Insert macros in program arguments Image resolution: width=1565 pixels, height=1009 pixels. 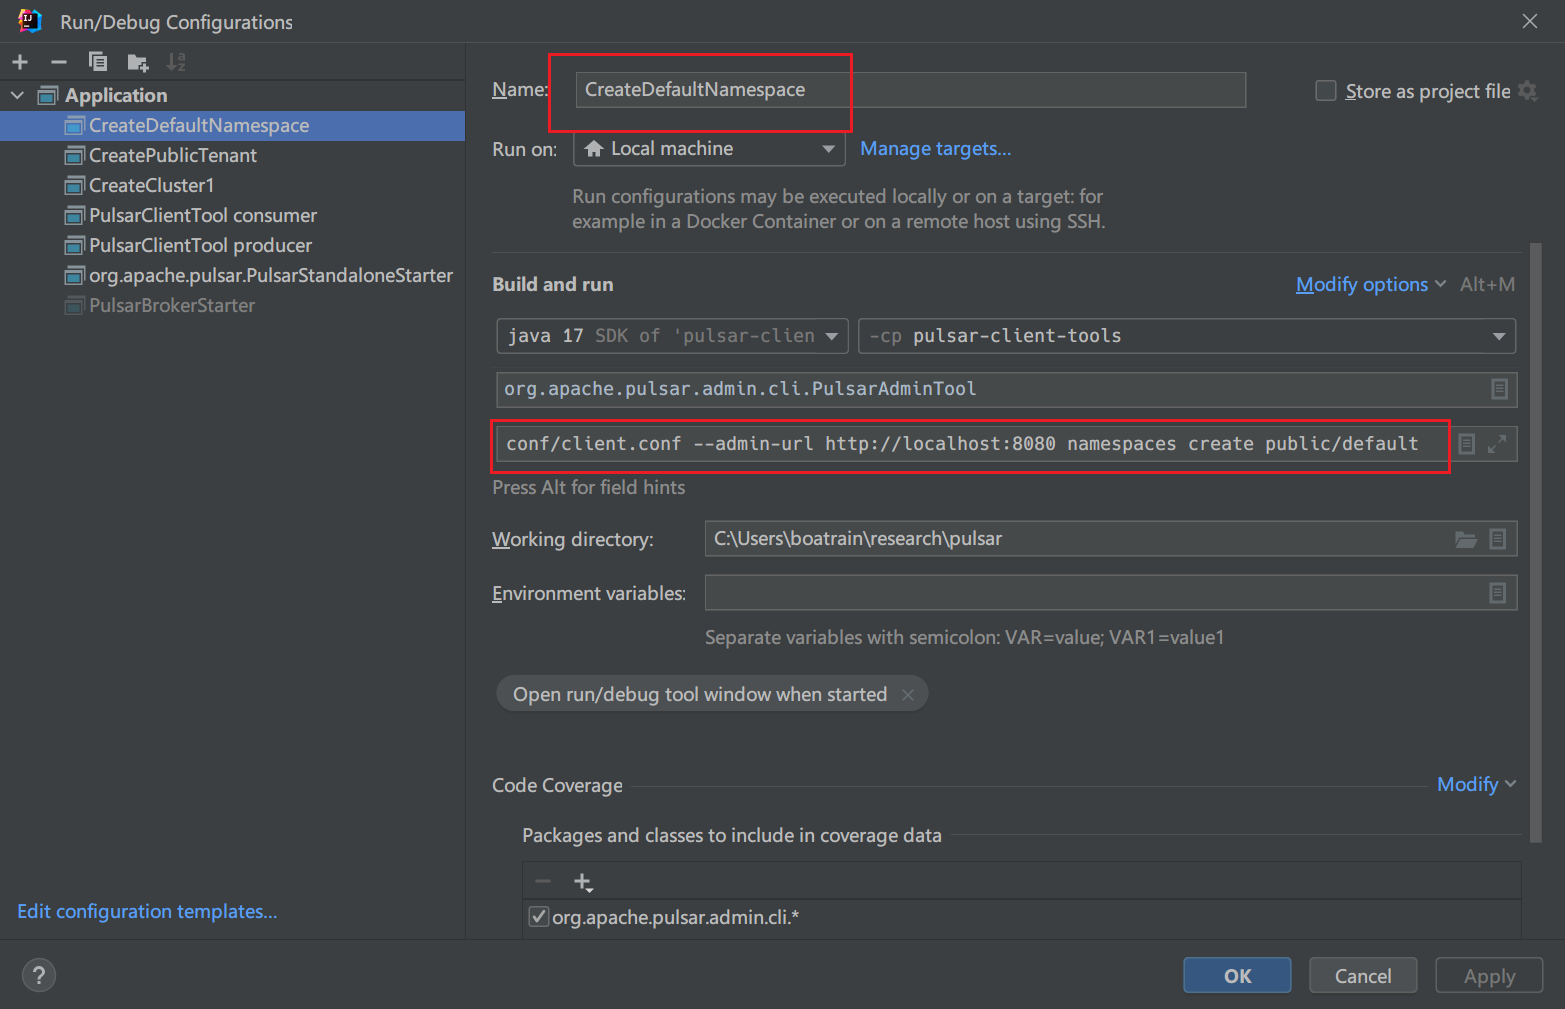(x=1466, y=444)
